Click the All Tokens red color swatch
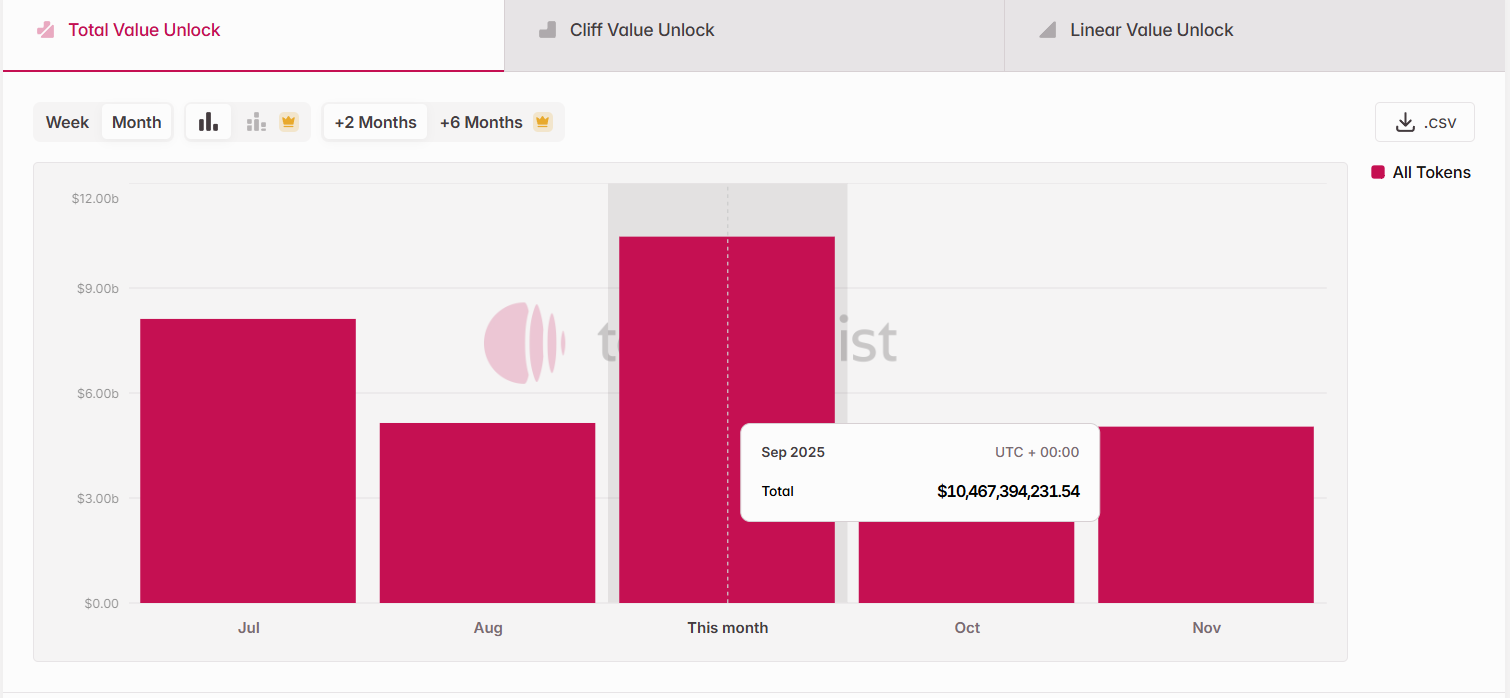 1378,172
